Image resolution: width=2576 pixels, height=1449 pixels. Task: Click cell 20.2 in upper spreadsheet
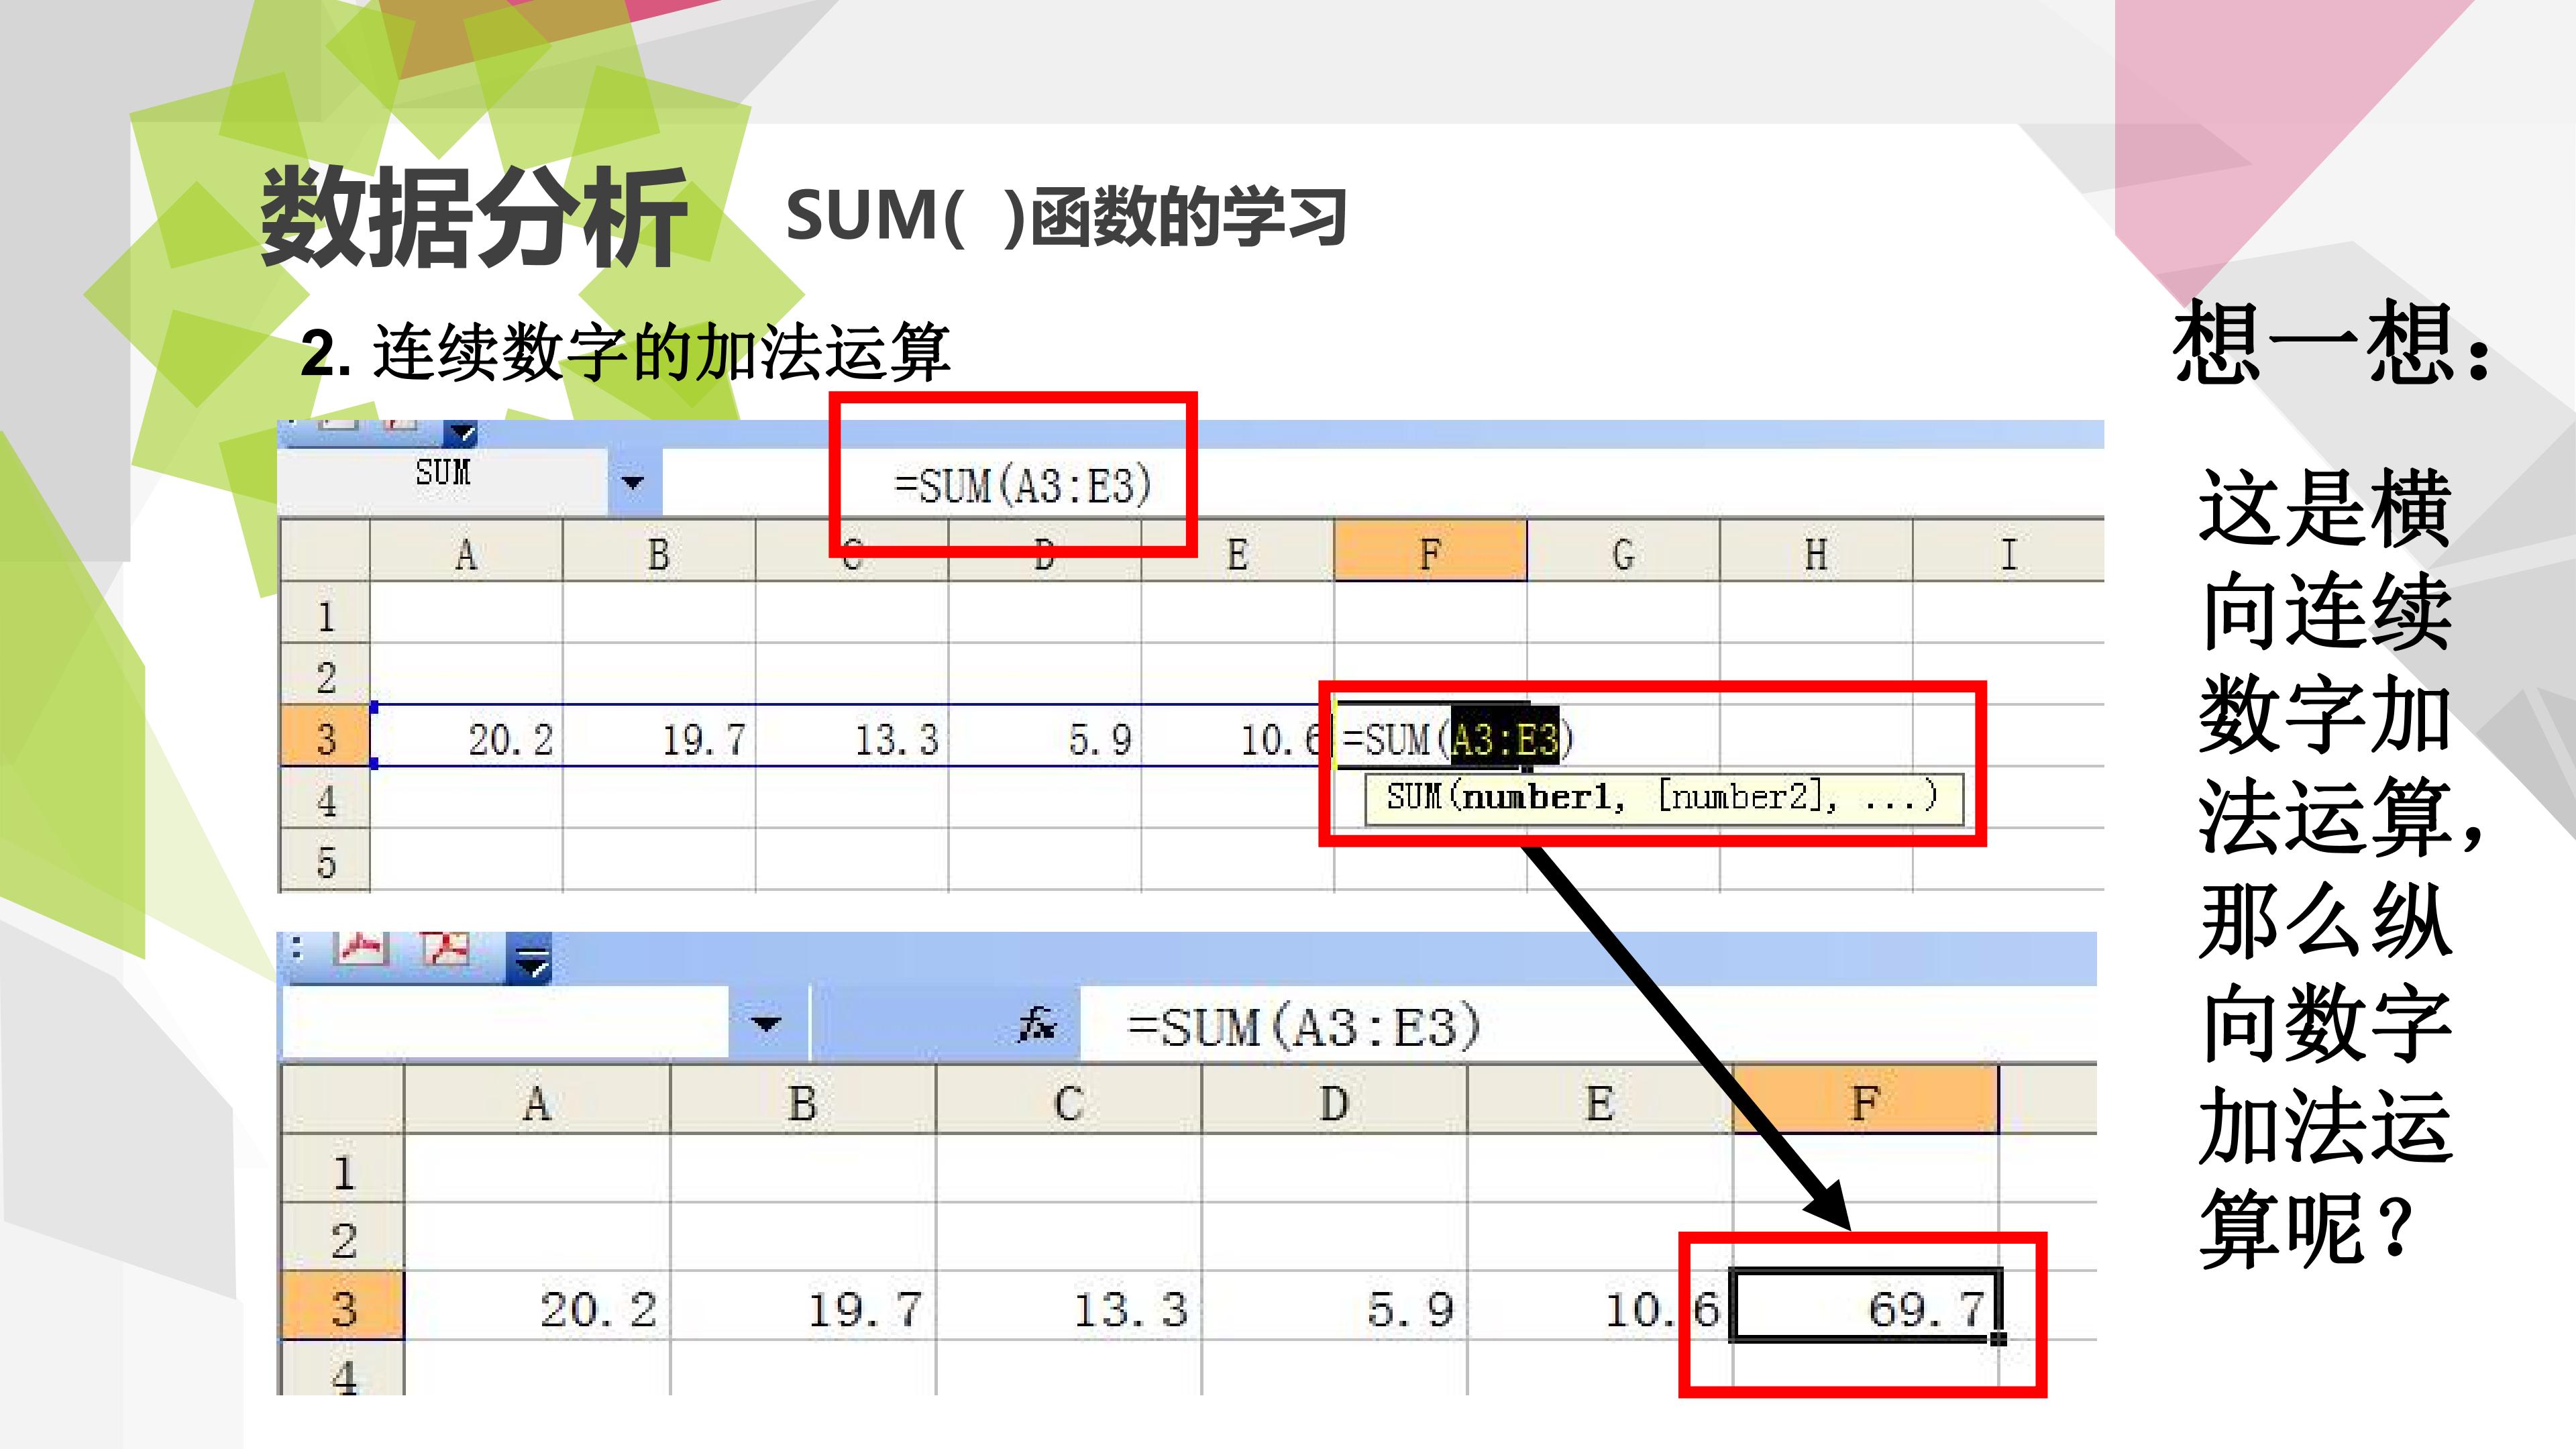click(x=466, y=737)
